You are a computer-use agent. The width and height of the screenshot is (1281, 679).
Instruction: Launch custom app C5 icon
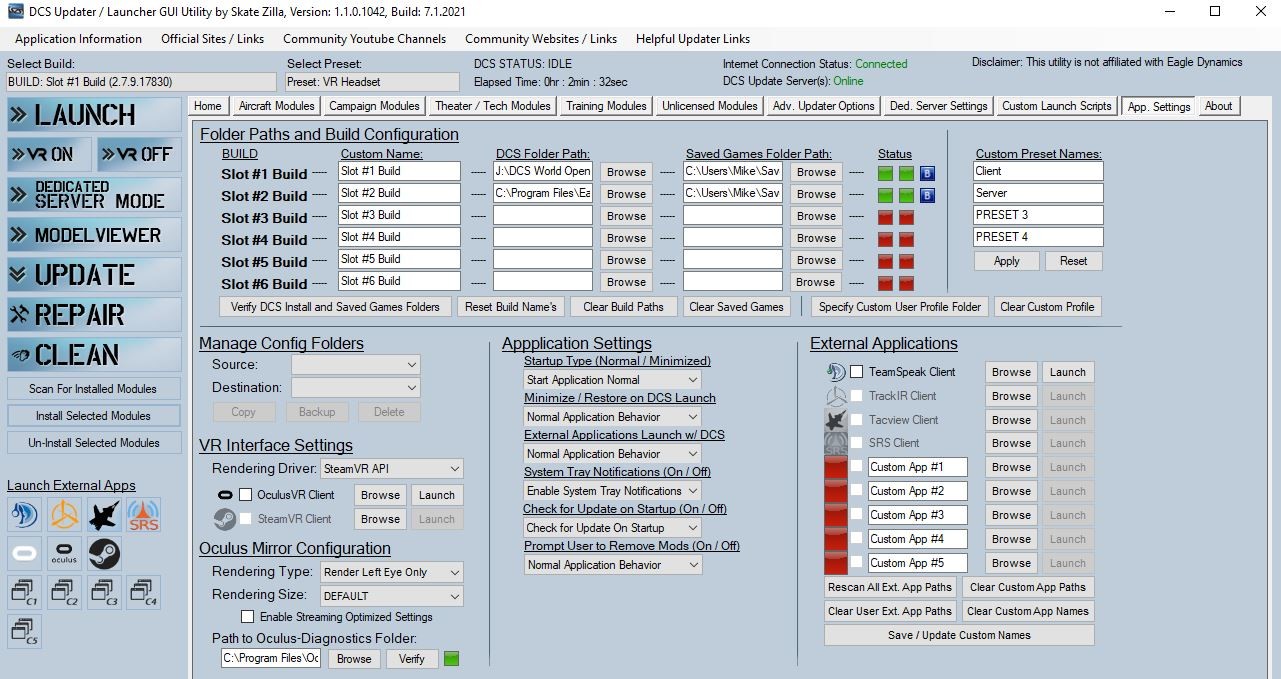coord(24,632)
